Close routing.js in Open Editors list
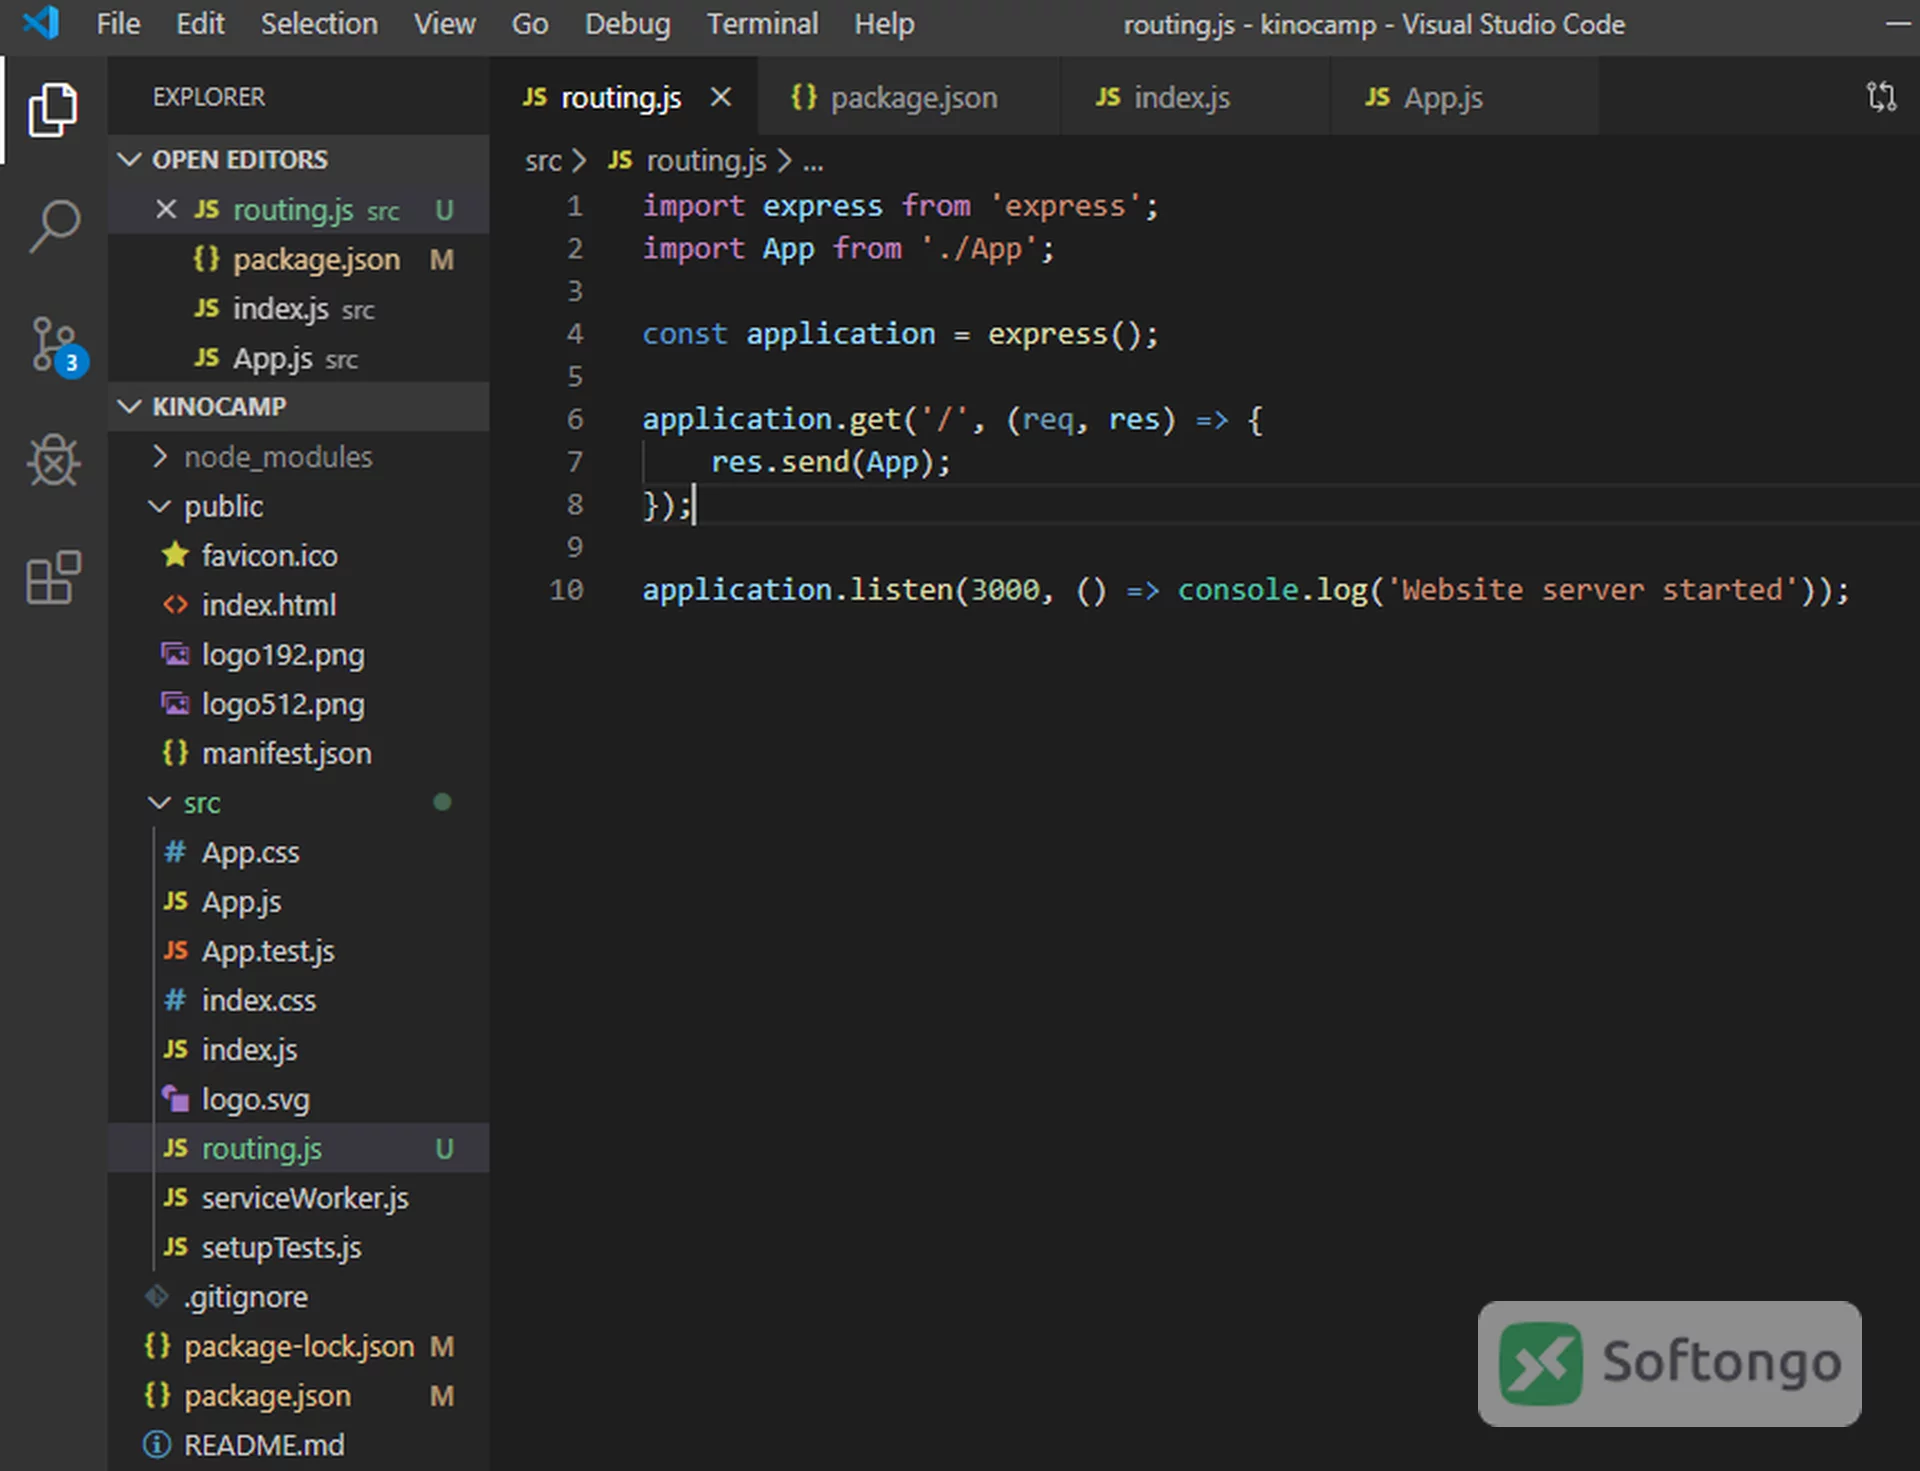The width and height of the screenshot is (1920, 1471). pyautogui.click(x=166, y=209)
